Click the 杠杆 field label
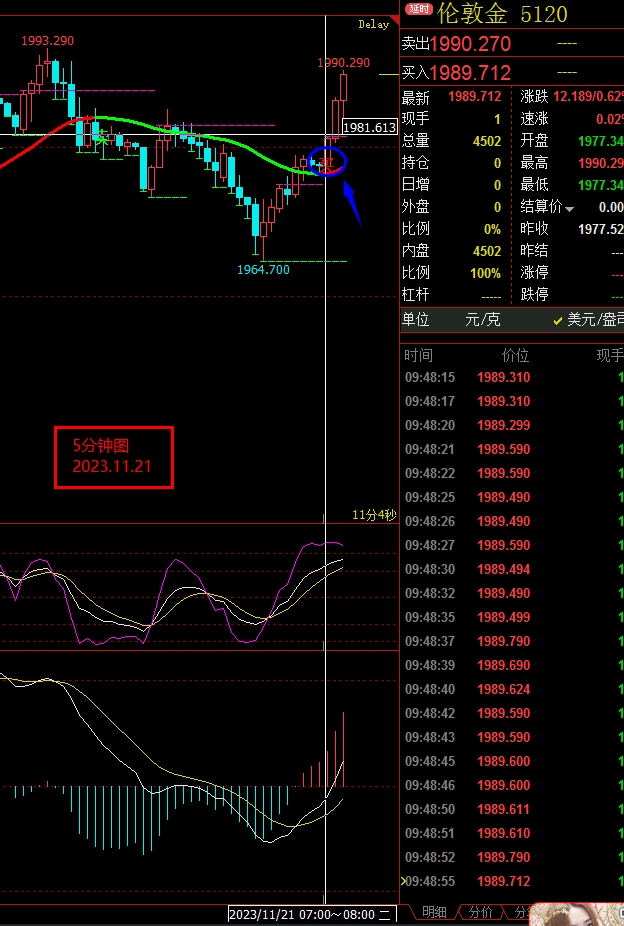This screenshot has height=926, width=624. (x=416, y=295)
